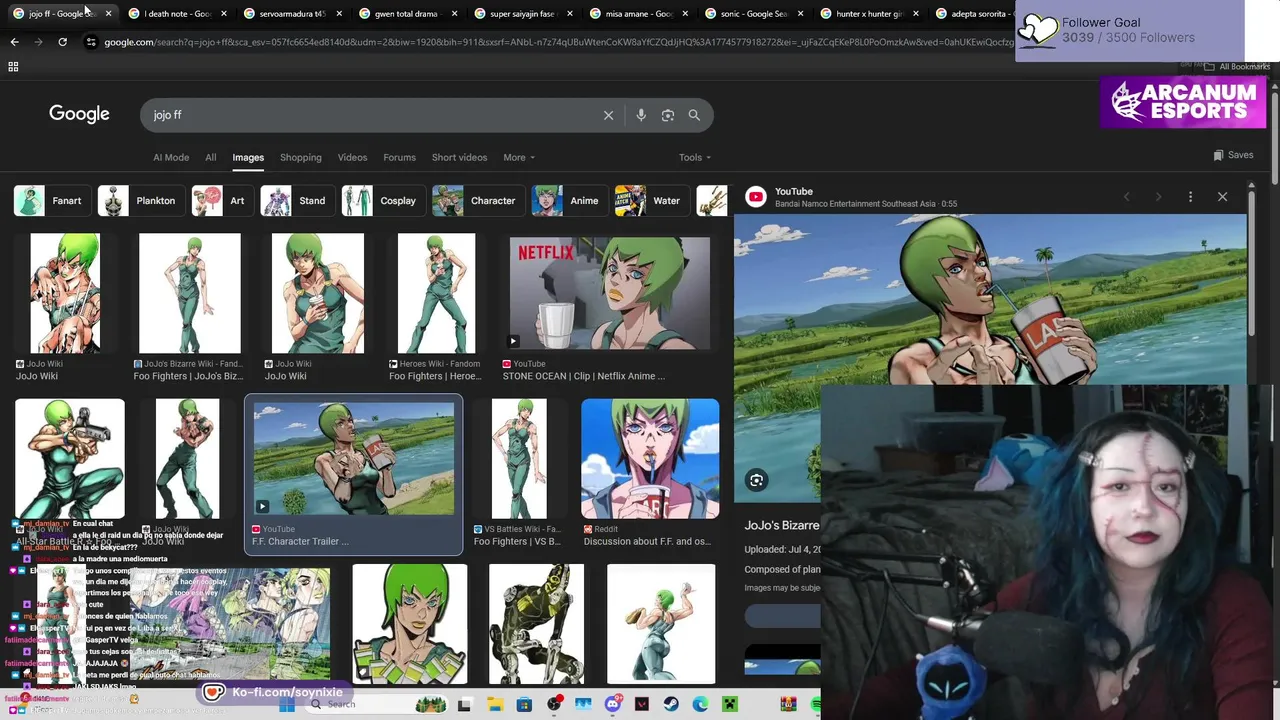Open the AI Mode search tab
Viewport: 1280px width, 720px height.
pos(171,157)
